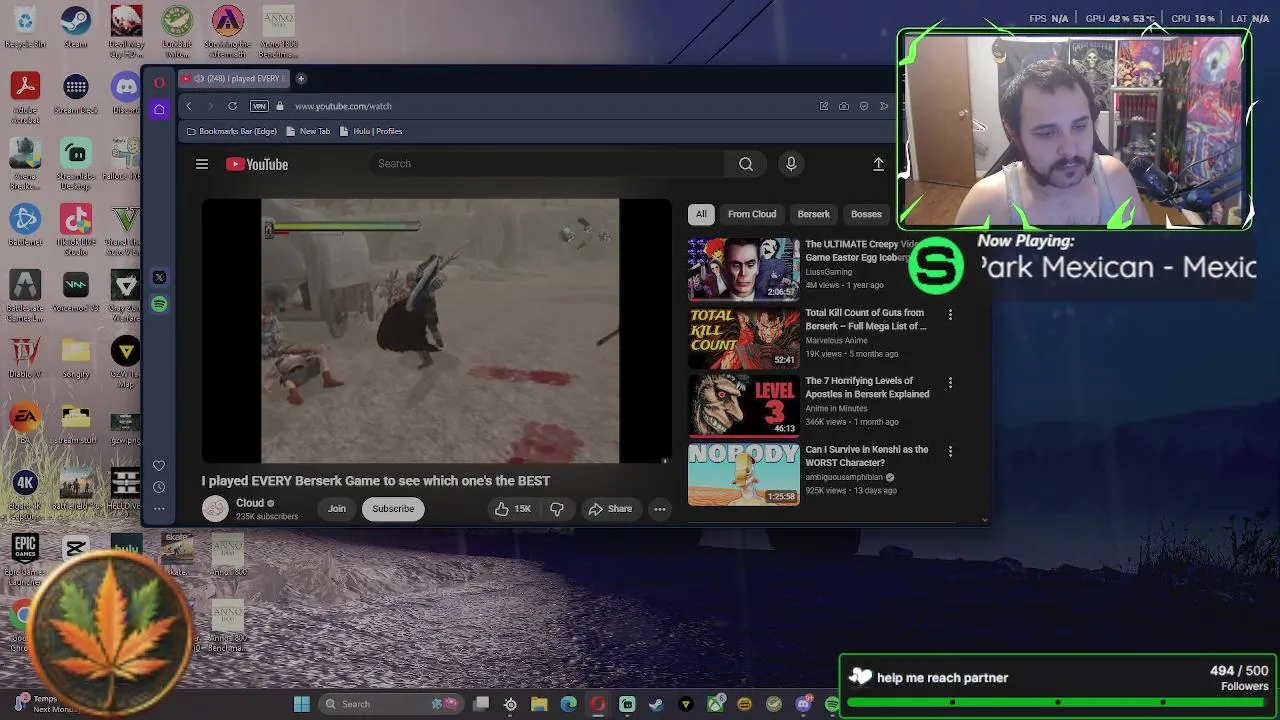Open options for '7 Horrifying Levels of Apostles'
The width and height of the screenshot is (1280, 720).
pyautogui.click(x=950, y=382)
